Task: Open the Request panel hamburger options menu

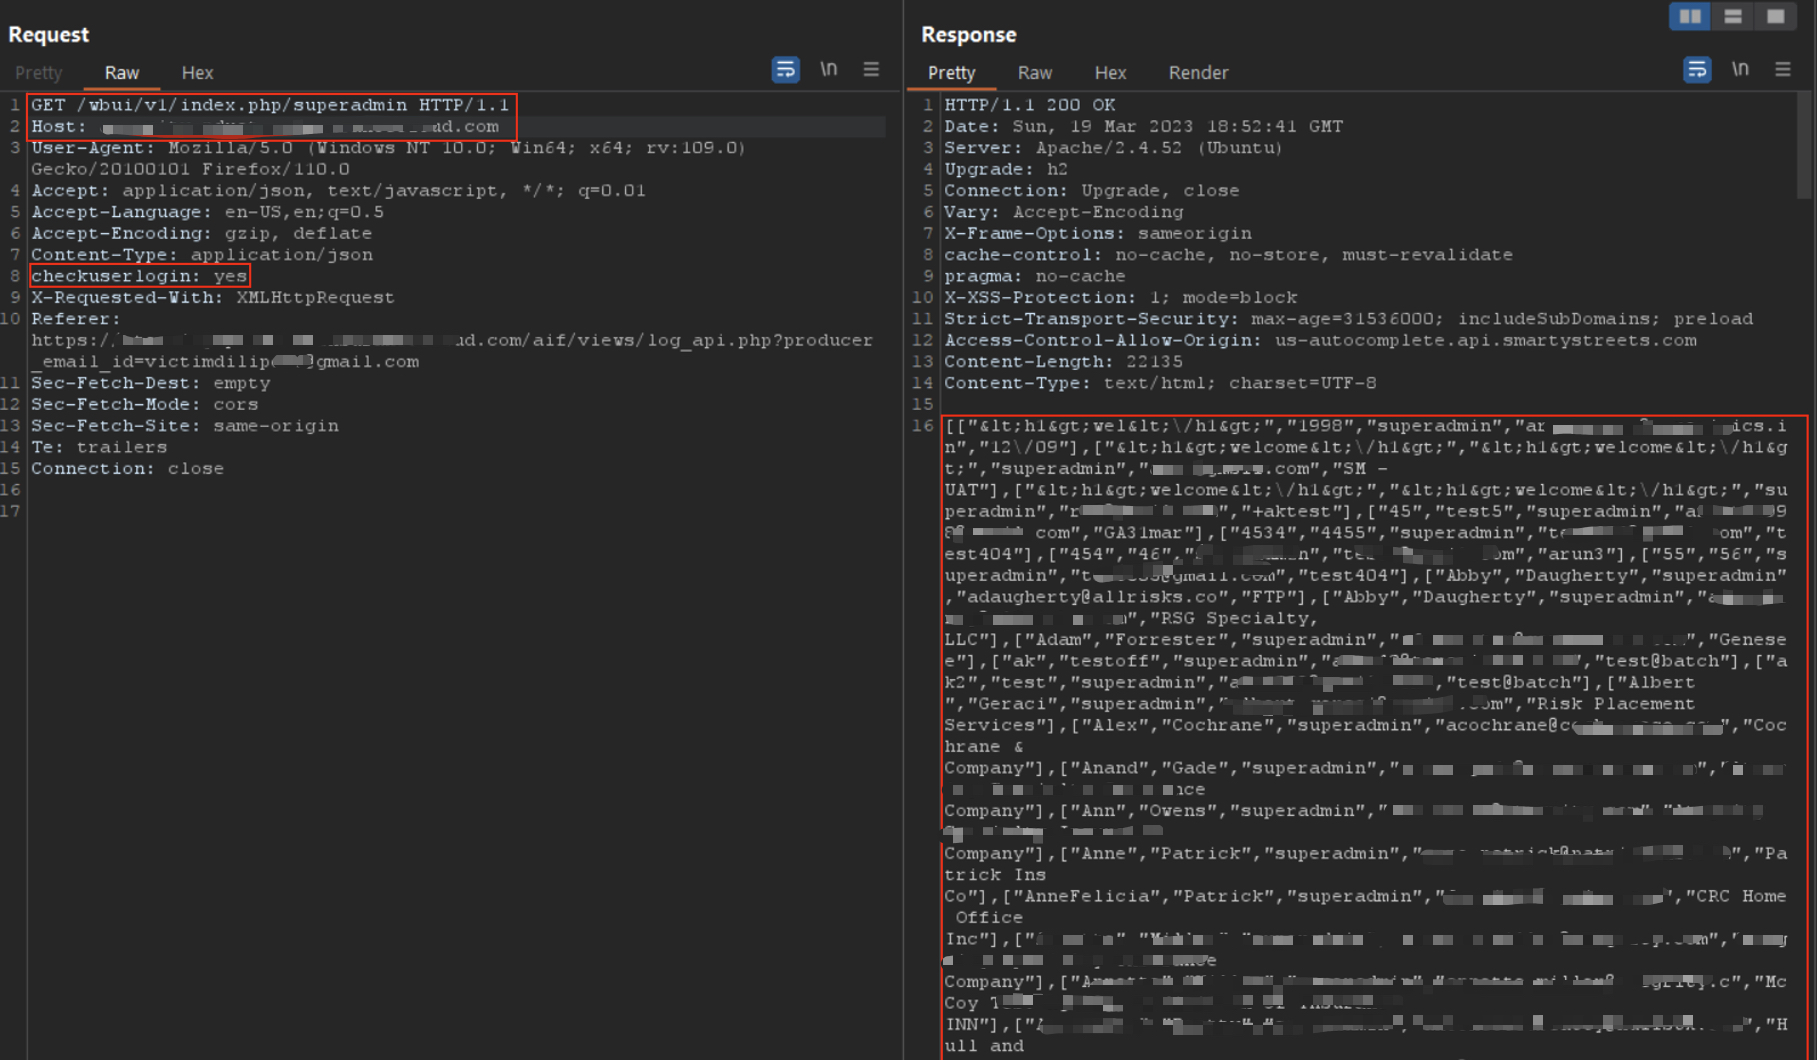Action: (871, 70)
